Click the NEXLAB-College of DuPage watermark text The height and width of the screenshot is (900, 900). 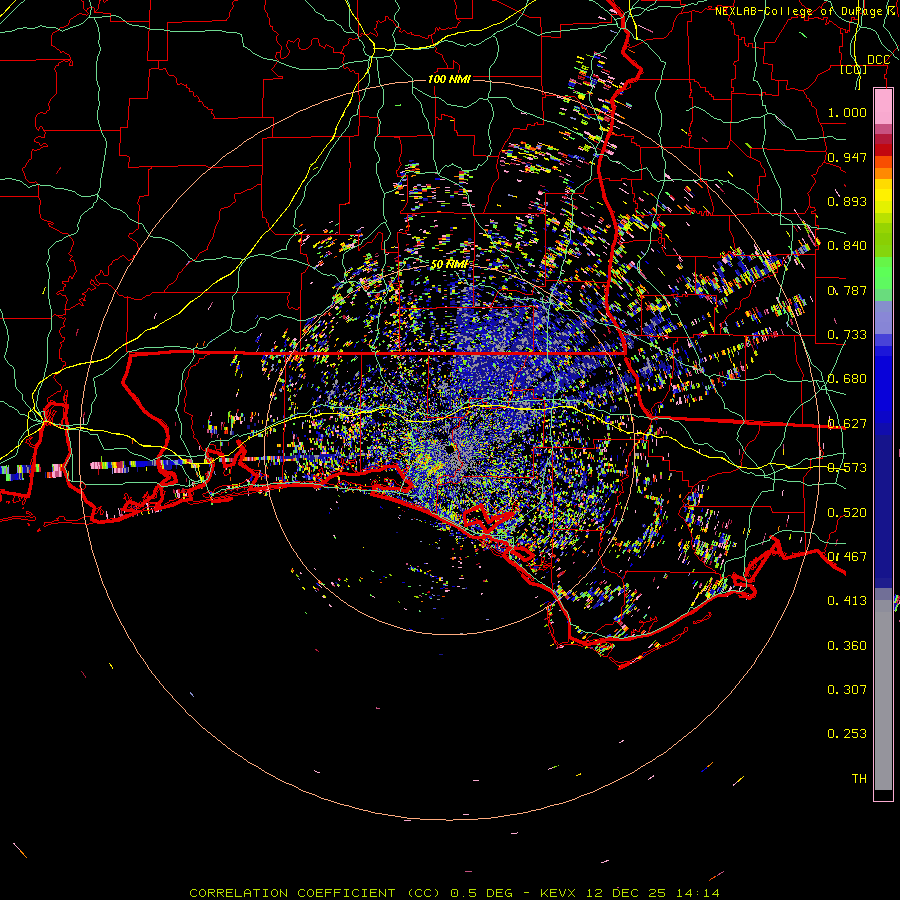pyautogui.click(x=807, y=11)
